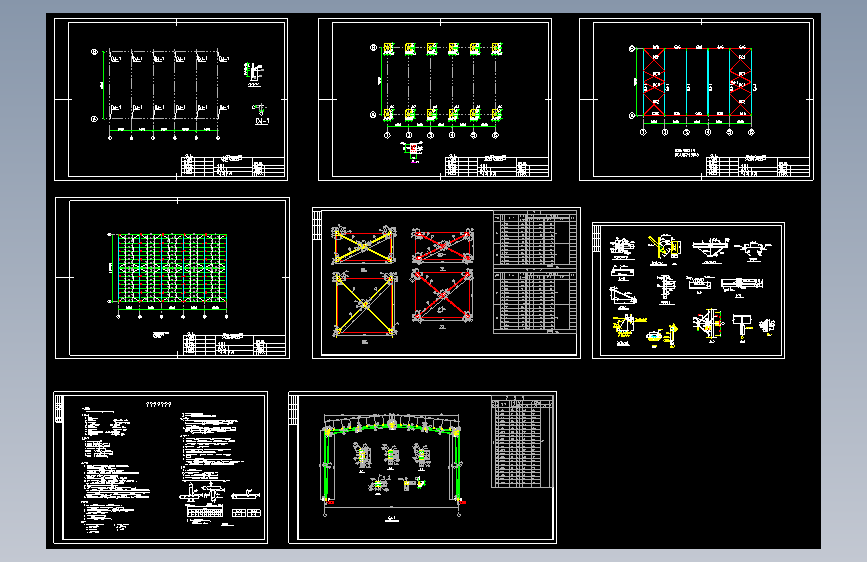Screen dimensions: 867x562
Task: Select the design general notes text sheet
Action: tap(160, 467)
